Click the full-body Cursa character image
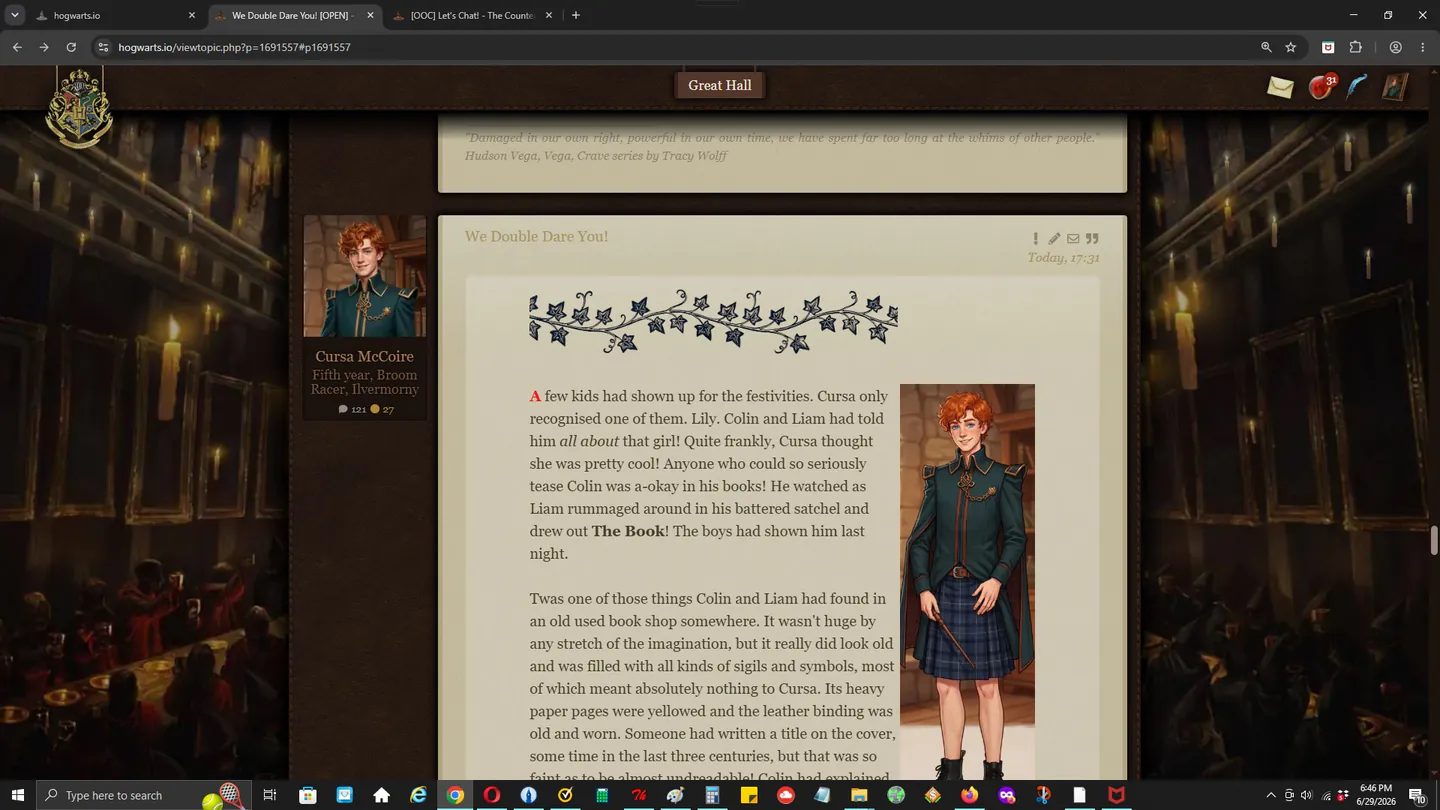Viewport: 1440px width, 810px height. point(967,582)
